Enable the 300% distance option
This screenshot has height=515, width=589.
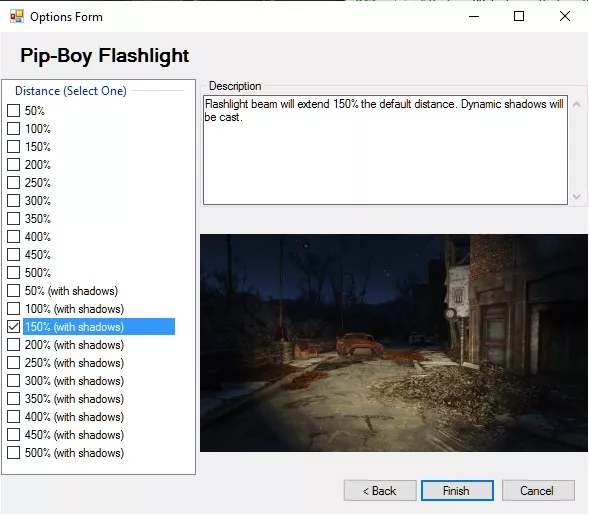coord(14,201)
